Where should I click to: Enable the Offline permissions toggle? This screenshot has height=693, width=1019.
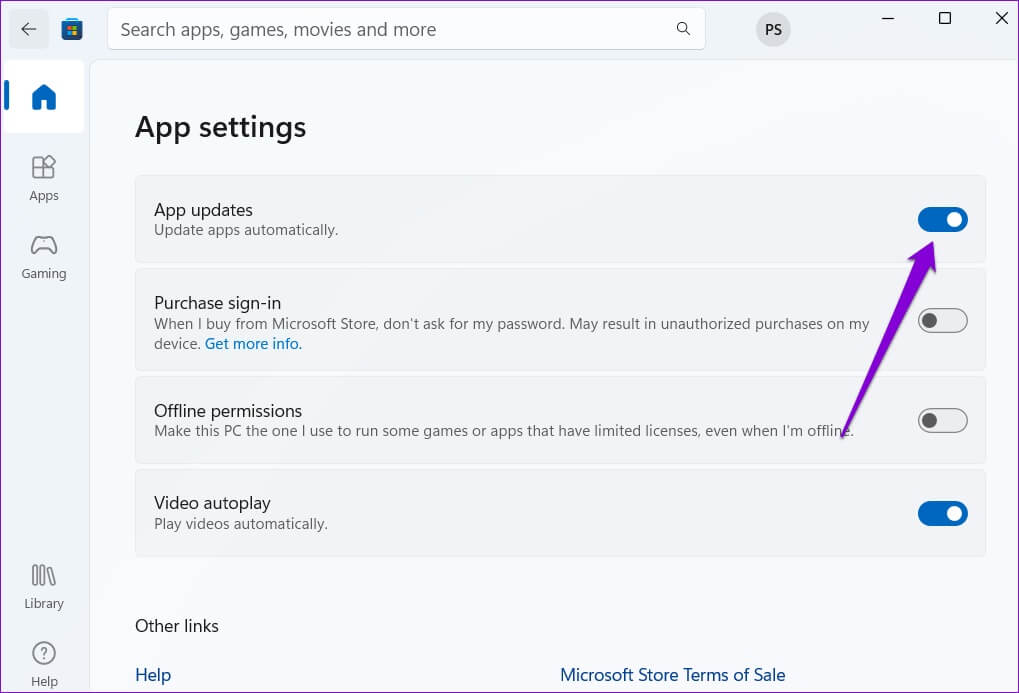(942, 421)
